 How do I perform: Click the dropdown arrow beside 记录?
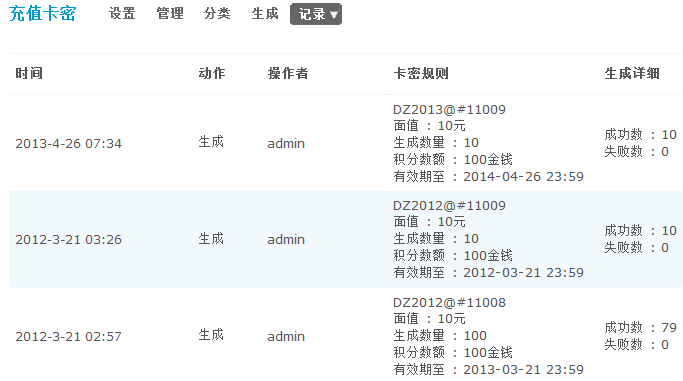334,15
